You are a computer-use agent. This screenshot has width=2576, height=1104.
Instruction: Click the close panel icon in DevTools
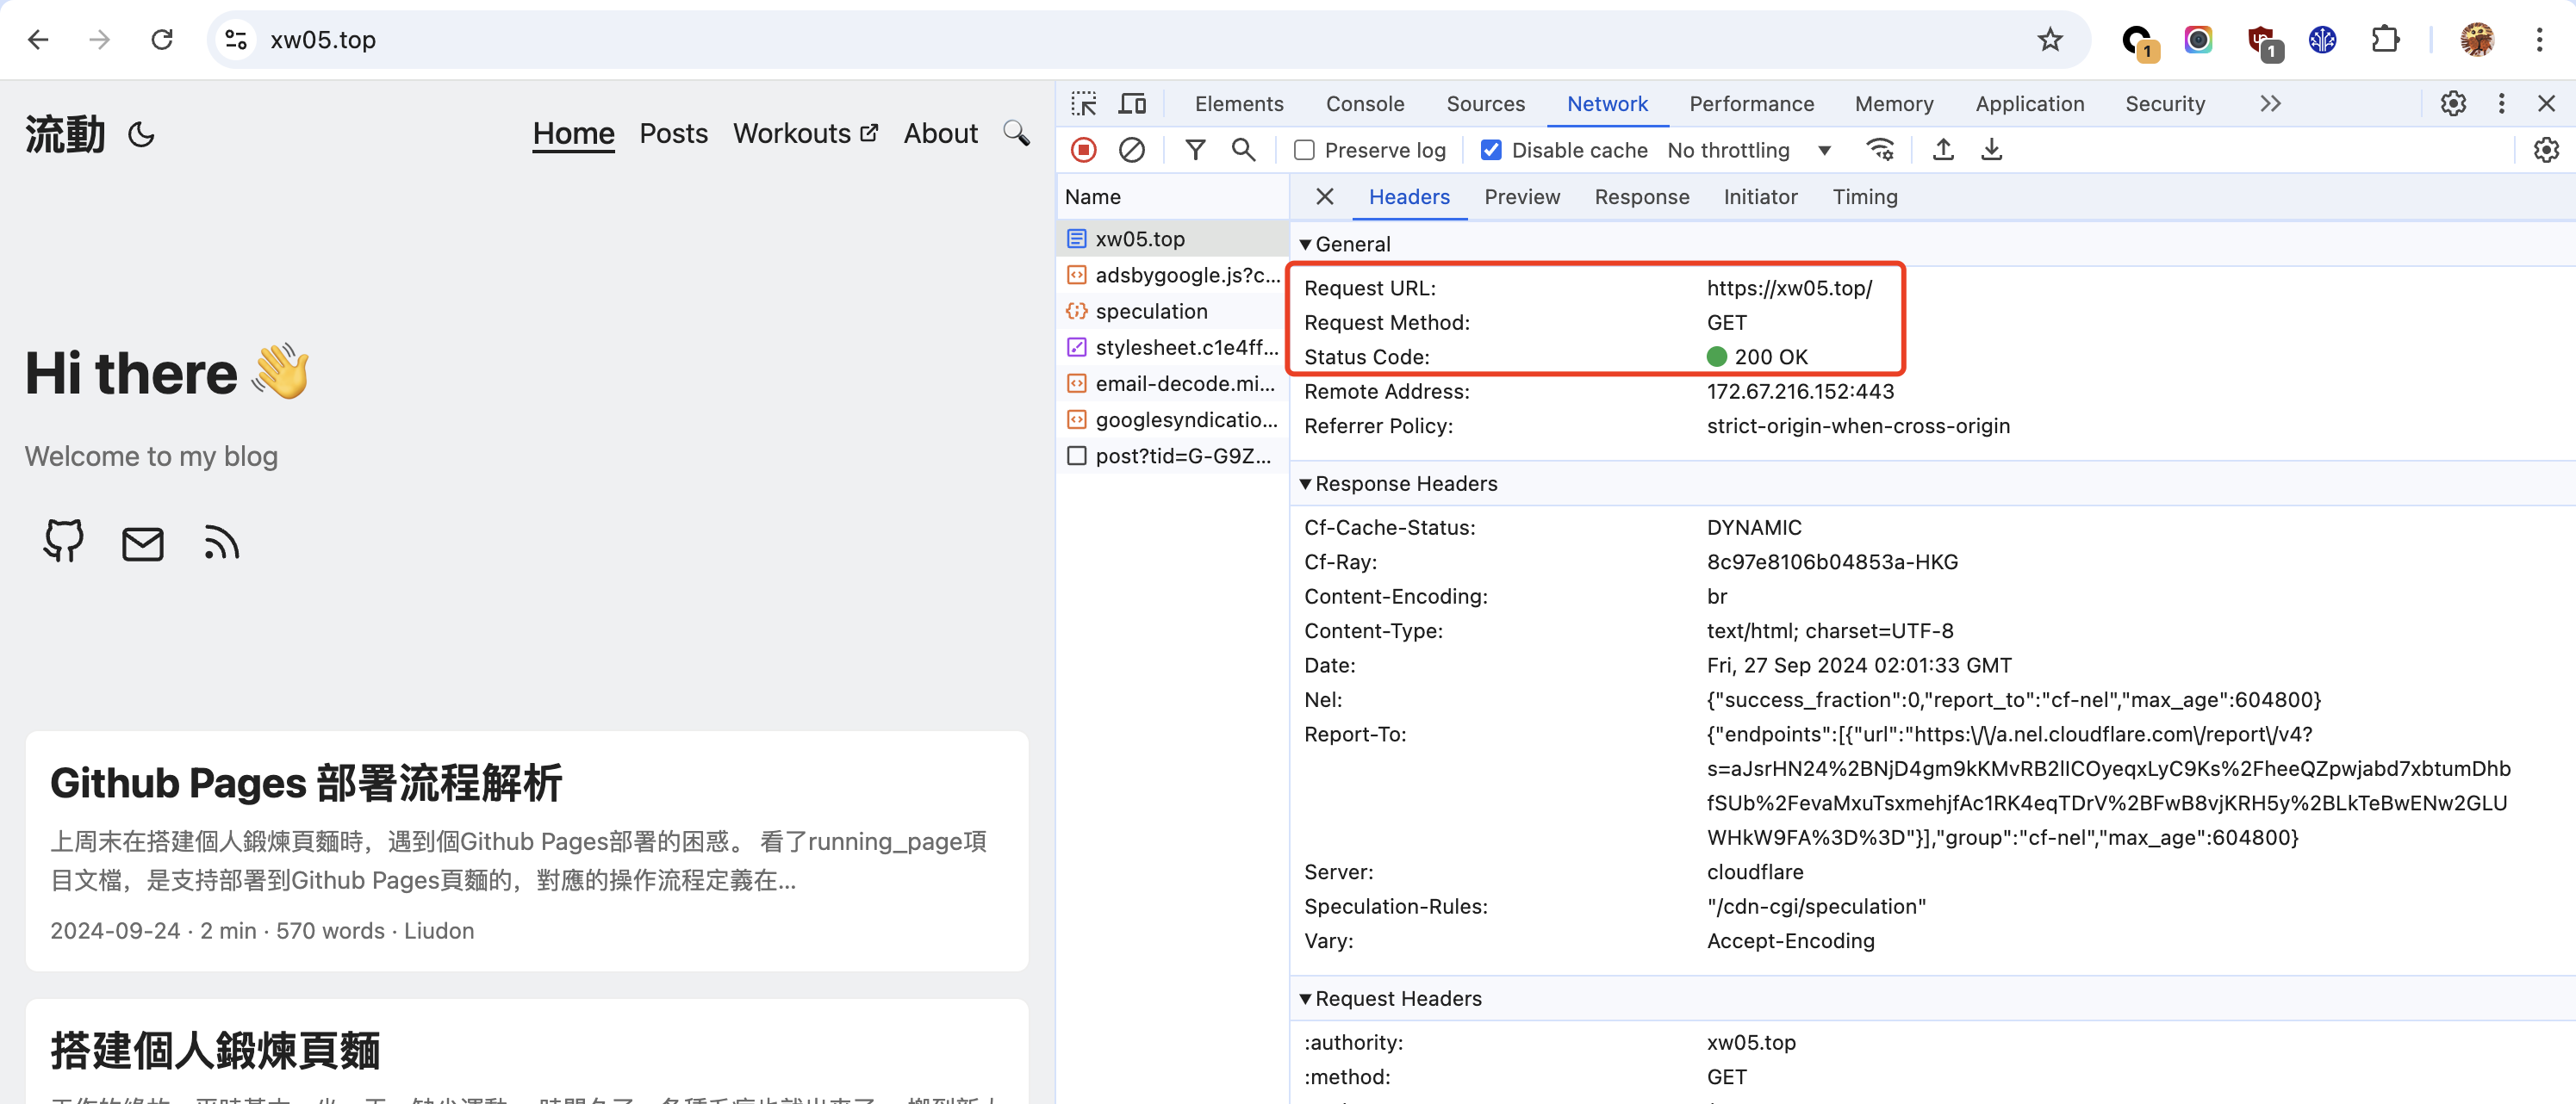pyautogui.click(x=2547, y=103)
